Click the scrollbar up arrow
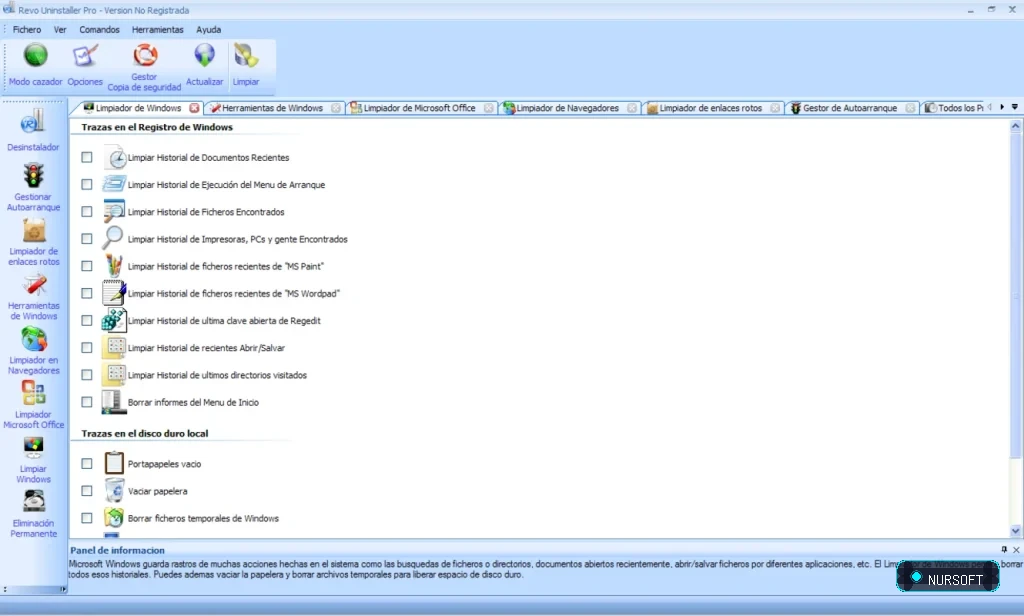1024x616 pixels. (1016, 125)
